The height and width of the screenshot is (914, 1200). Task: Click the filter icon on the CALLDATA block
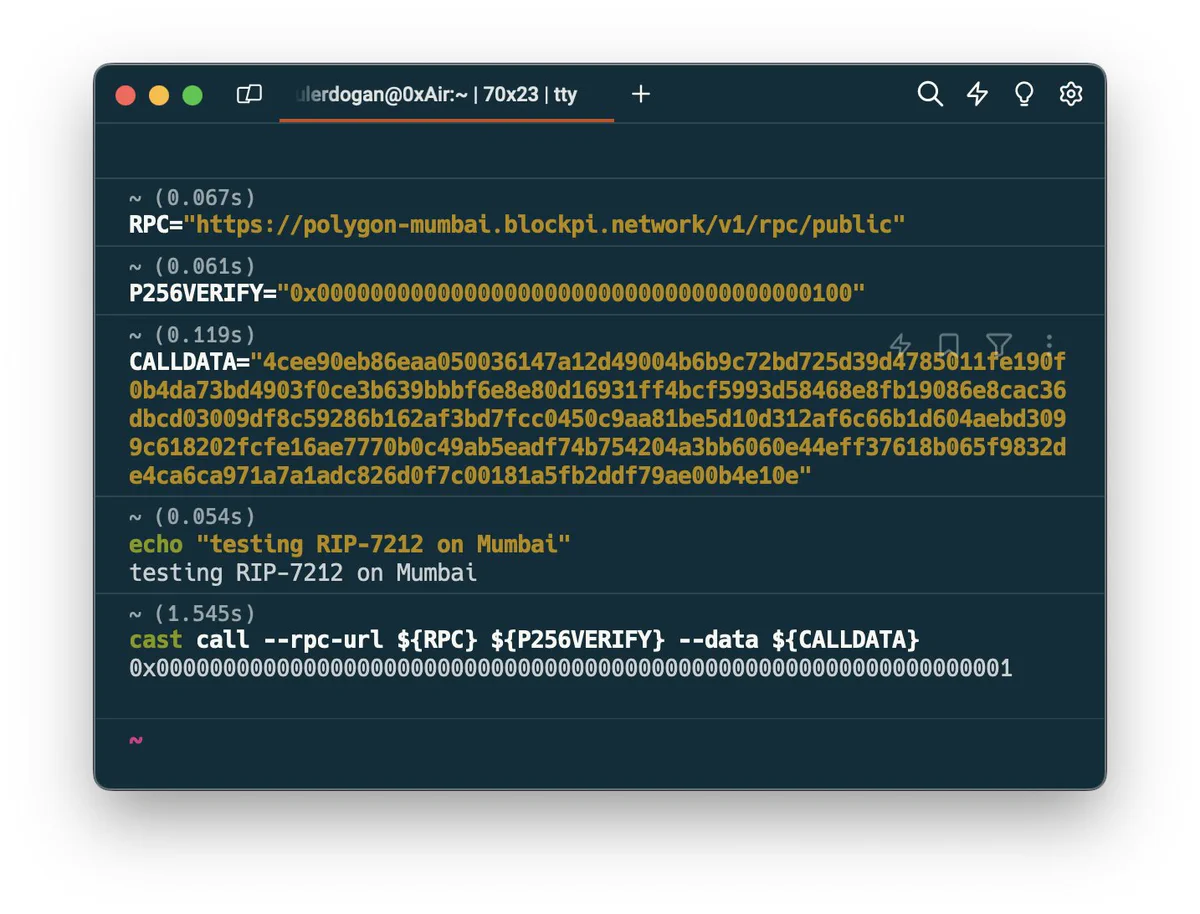(x=998, y=346)
